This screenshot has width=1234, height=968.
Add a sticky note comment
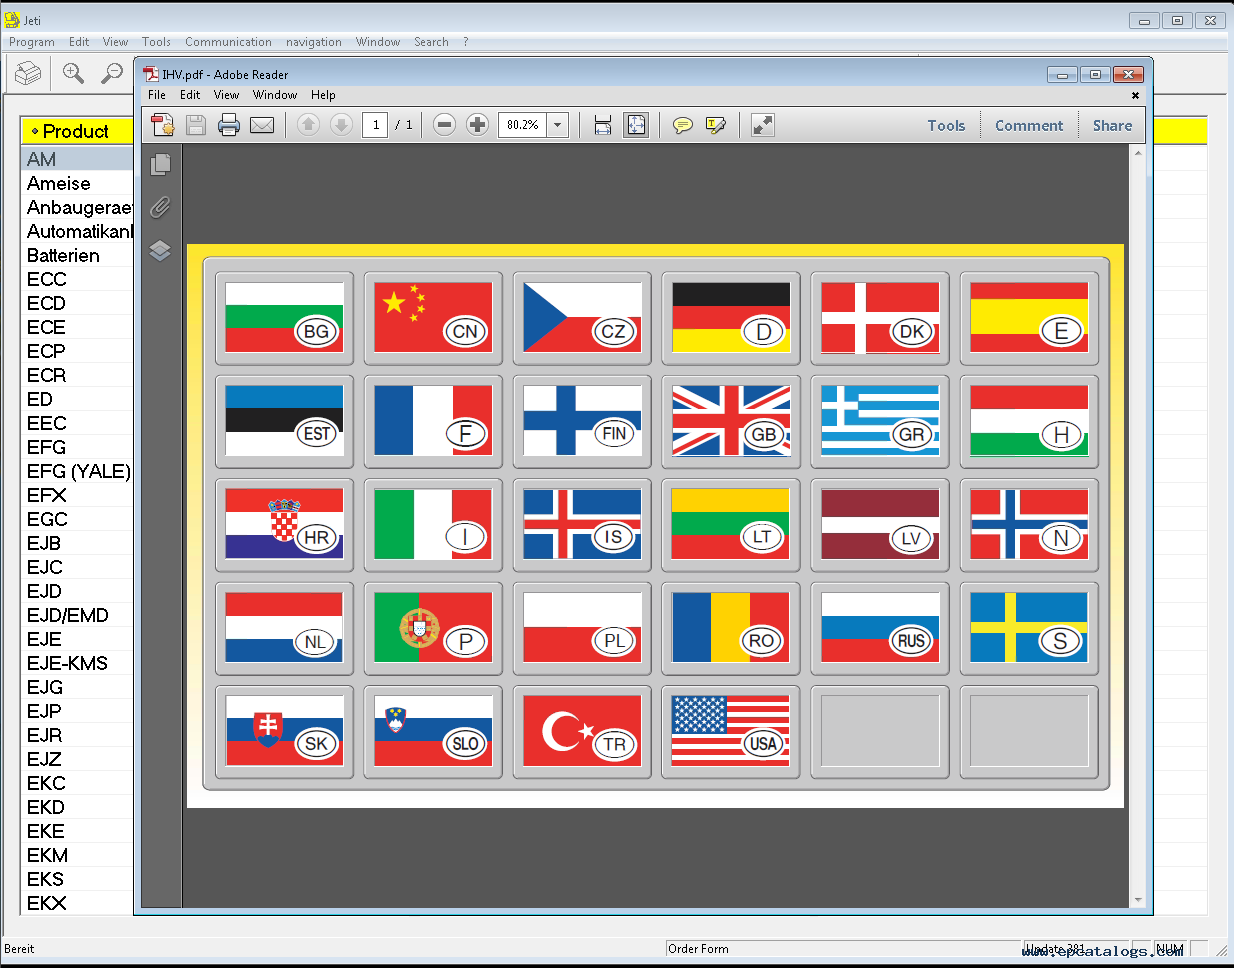(x=683, y=125)
